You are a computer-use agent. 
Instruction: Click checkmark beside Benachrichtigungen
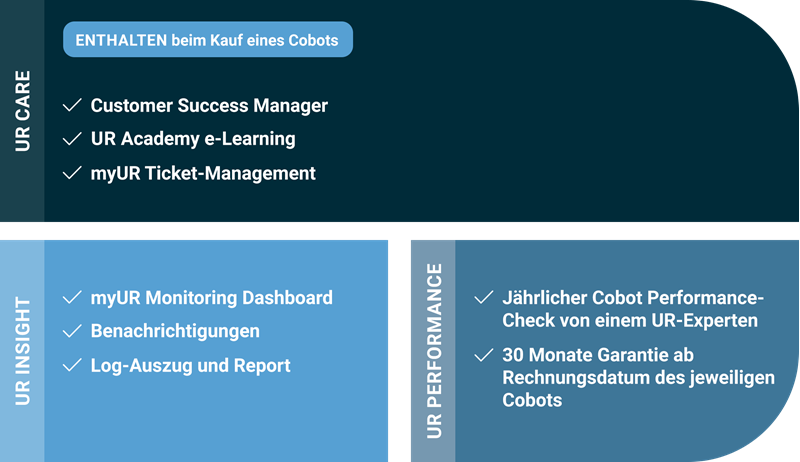(71, 331)
